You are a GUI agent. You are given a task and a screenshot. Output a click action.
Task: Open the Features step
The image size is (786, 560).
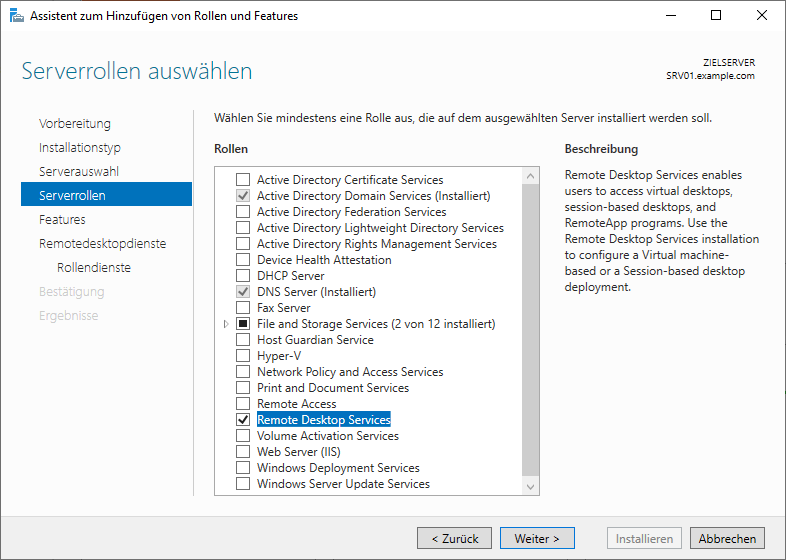click(62, 220)
